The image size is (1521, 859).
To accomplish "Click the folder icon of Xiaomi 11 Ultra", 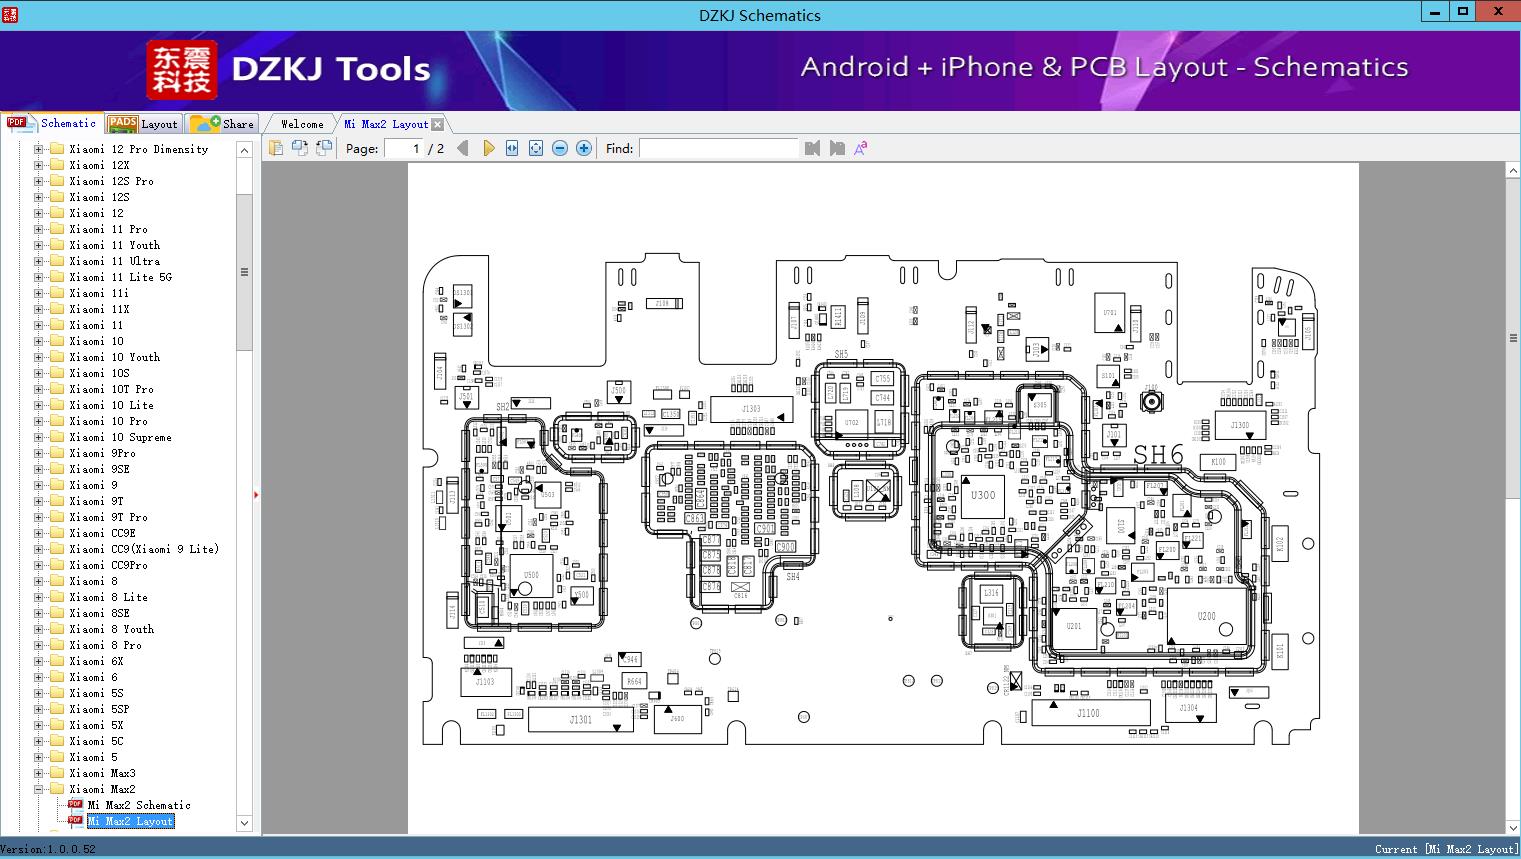I will click(57, 261).
